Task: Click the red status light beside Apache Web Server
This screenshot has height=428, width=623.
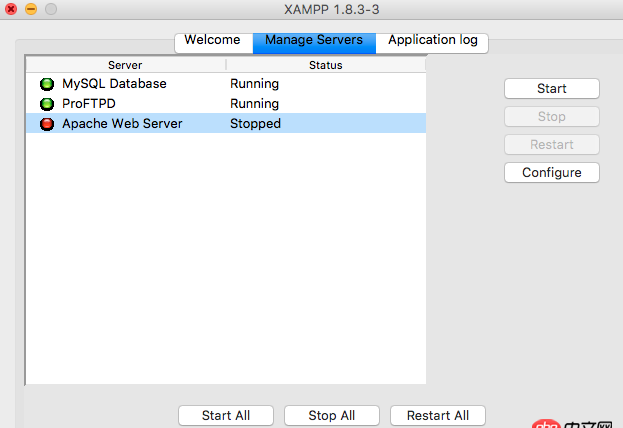Action: 47,124
